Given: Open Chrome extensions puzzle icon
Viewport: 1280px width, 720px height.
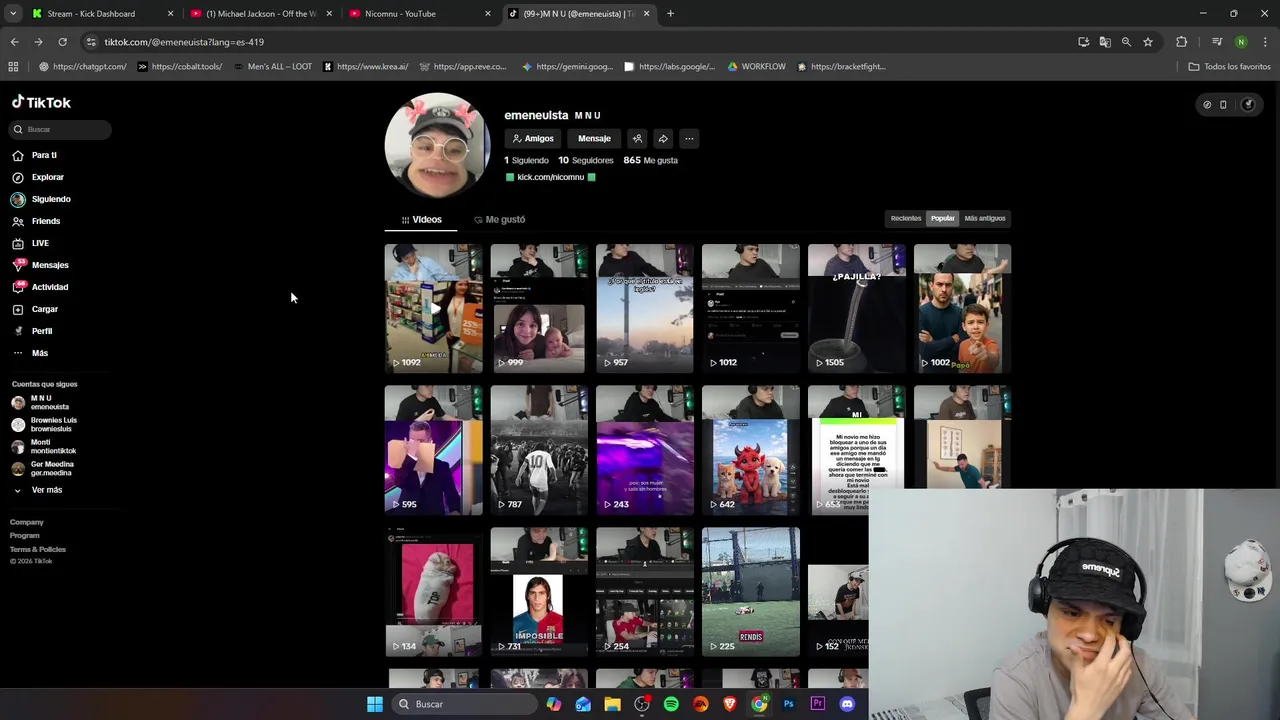Looking at the screenshot, I should coord(1182,42).
